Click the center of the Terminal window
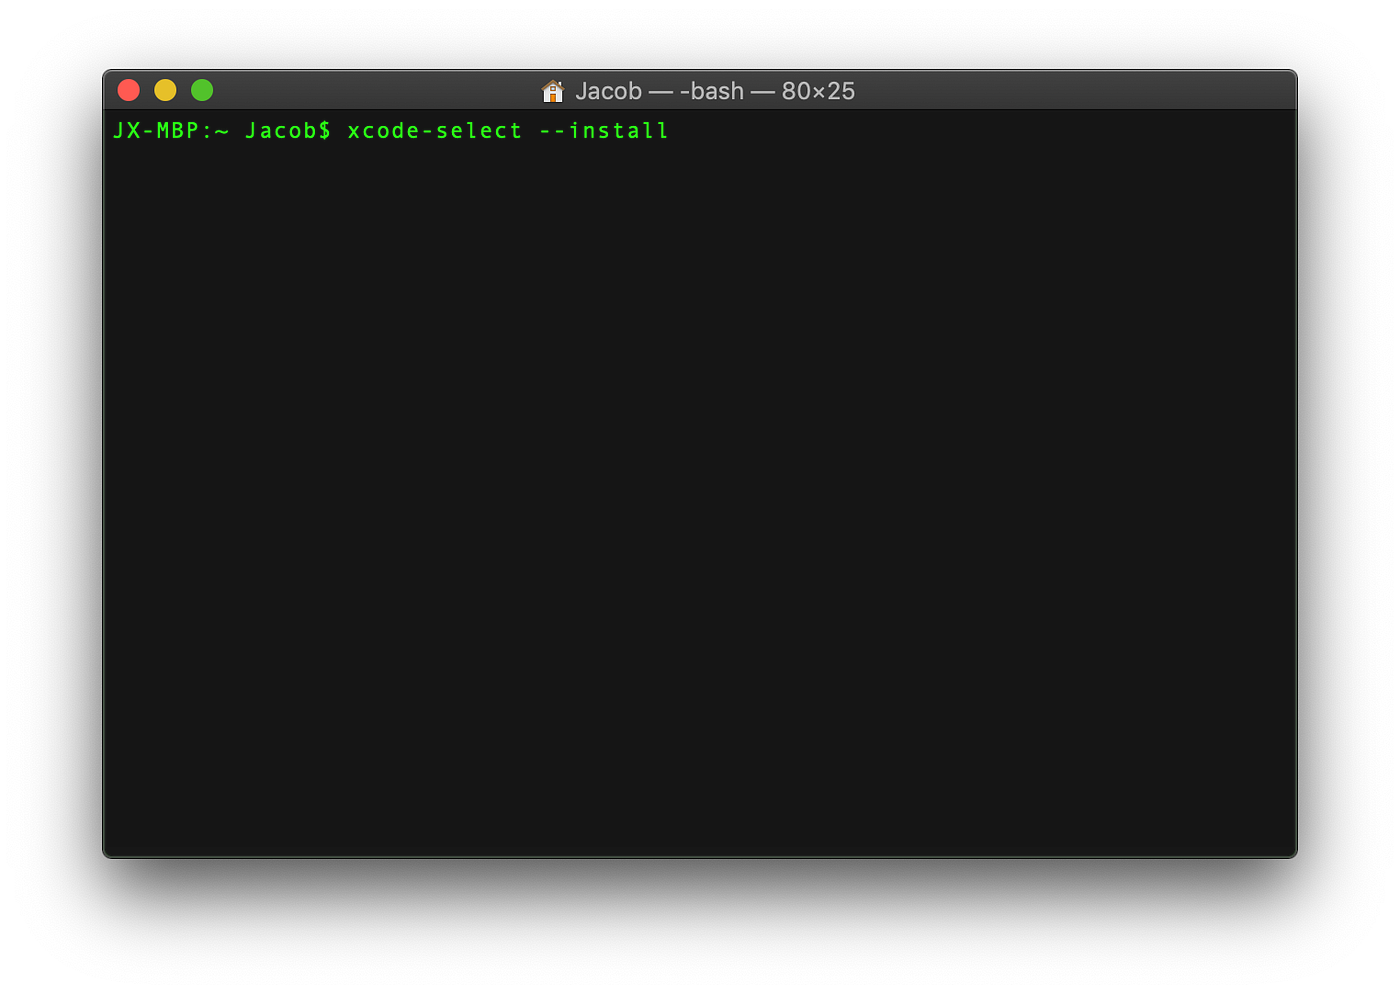Screen dimensions: 1400x994 tap(700, 463)
